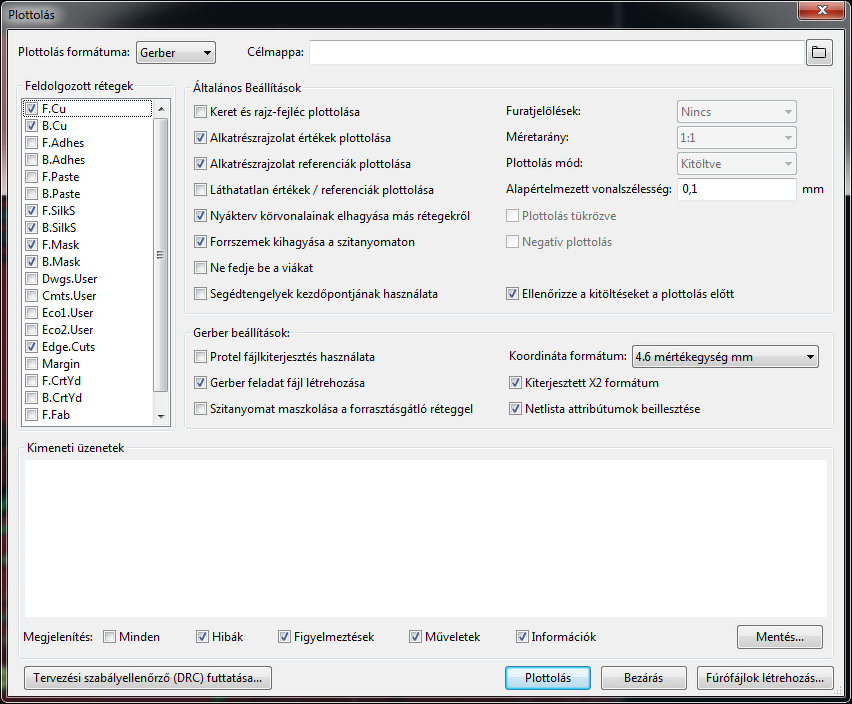852x704 pixels.
Task: Enable the Margin layer
Action: pos(32,363)
